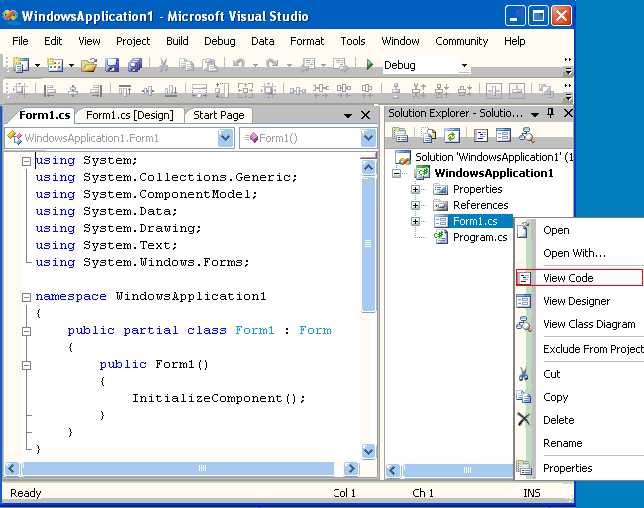Click the Align Rights layout icon
The image size is (644, 508).
point(96,90)
